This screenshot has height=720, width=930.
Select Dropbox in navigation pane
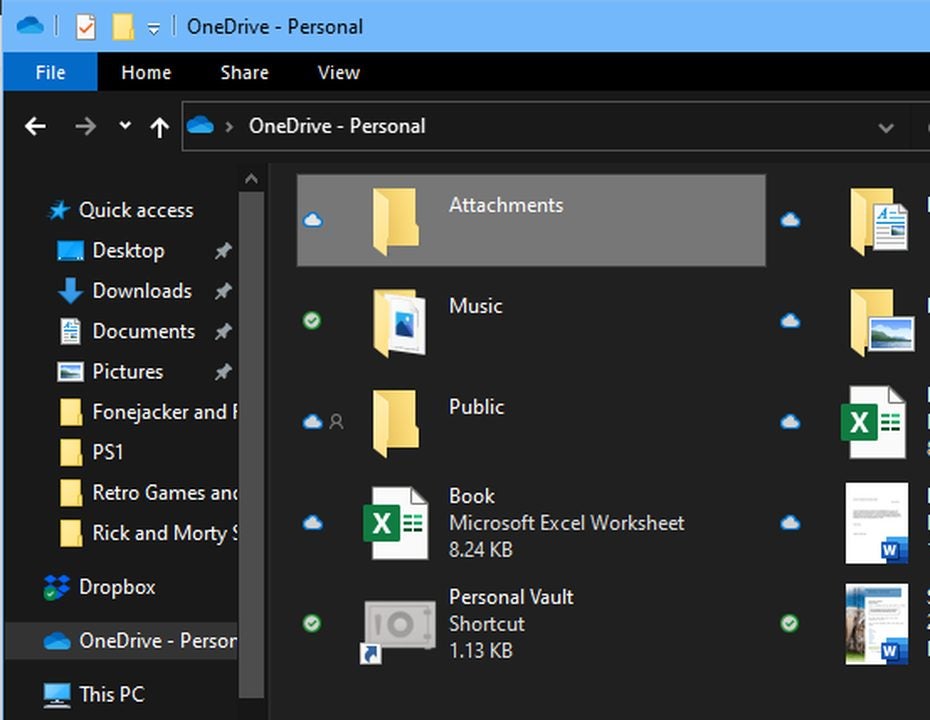[116, 587]
